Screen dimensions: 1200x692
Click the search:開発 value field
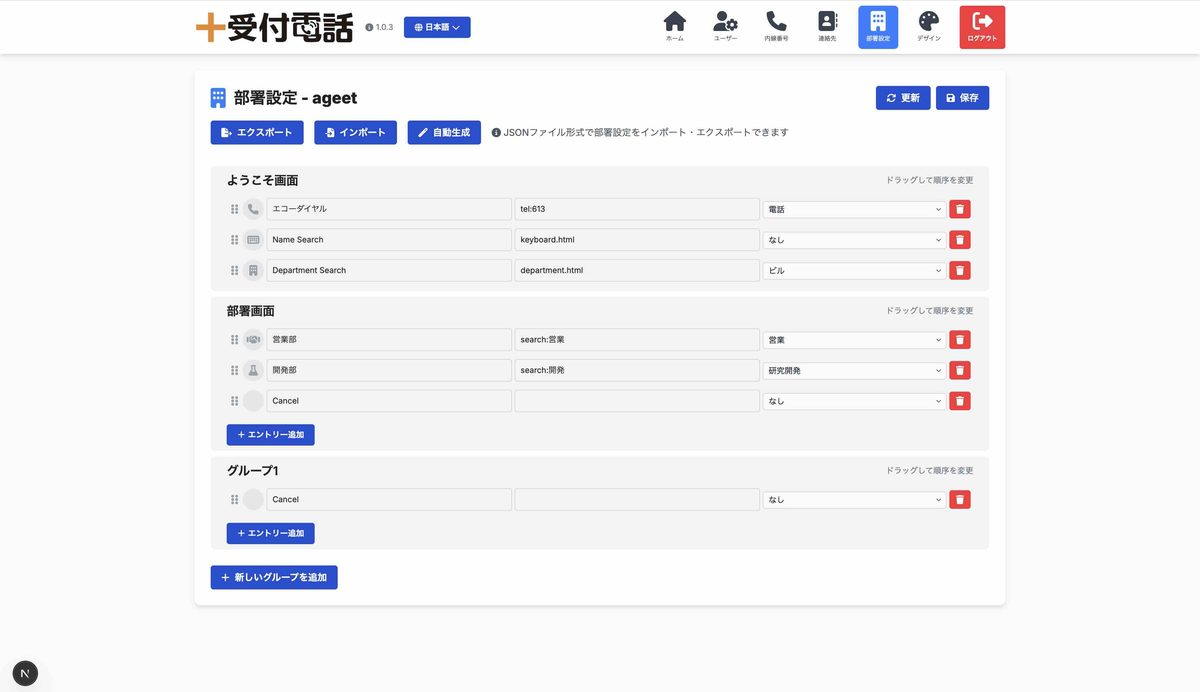pyautogui.click(x=637, y=370)
